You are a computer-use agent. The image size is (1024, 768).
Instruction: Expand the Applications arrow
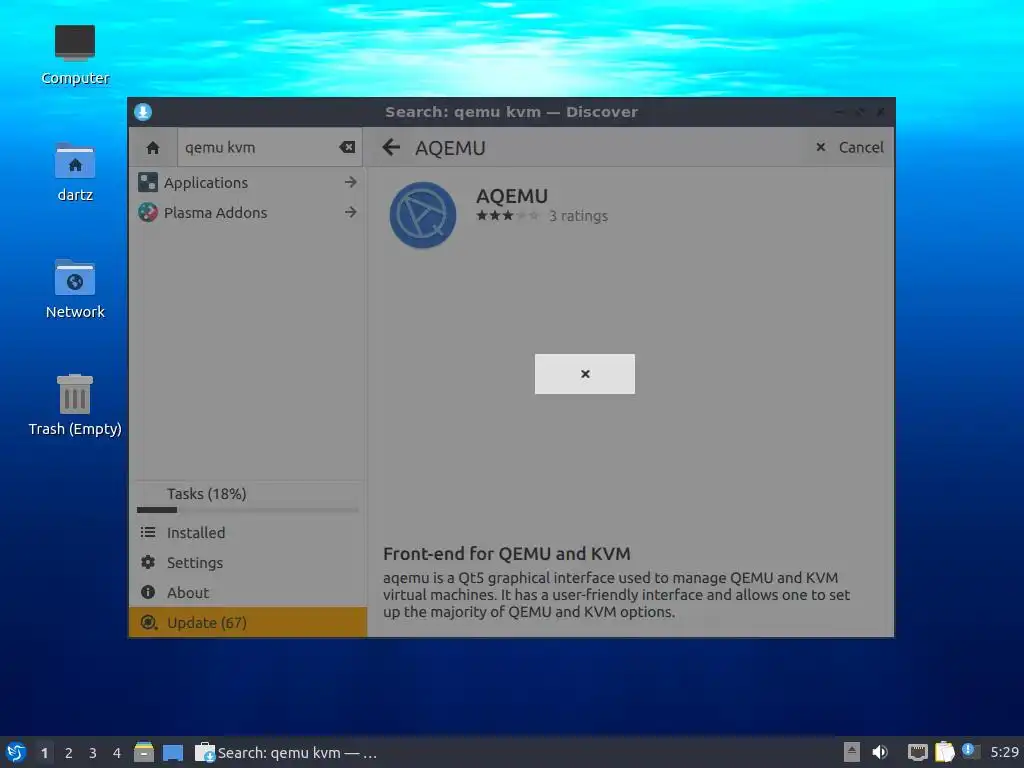(351, 182)
